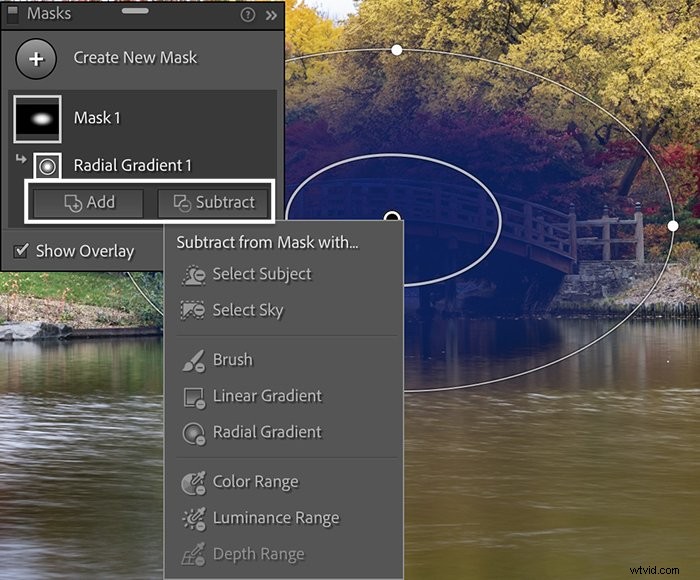This screenshot has height=580, width=700.
Task: Click the Subtract button
Action: tap(212, 202)
